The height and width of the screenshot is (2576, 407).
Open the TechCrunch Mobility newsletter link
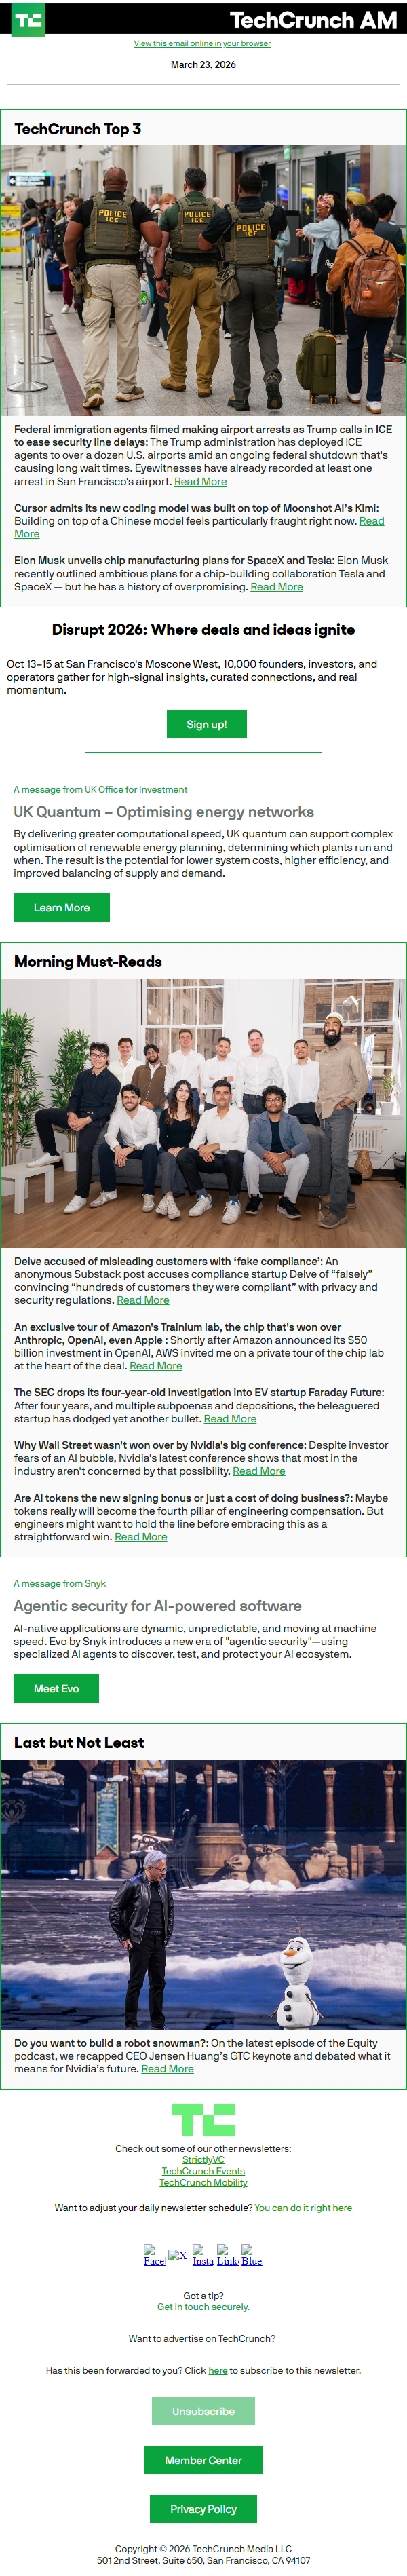point(203,2182)
